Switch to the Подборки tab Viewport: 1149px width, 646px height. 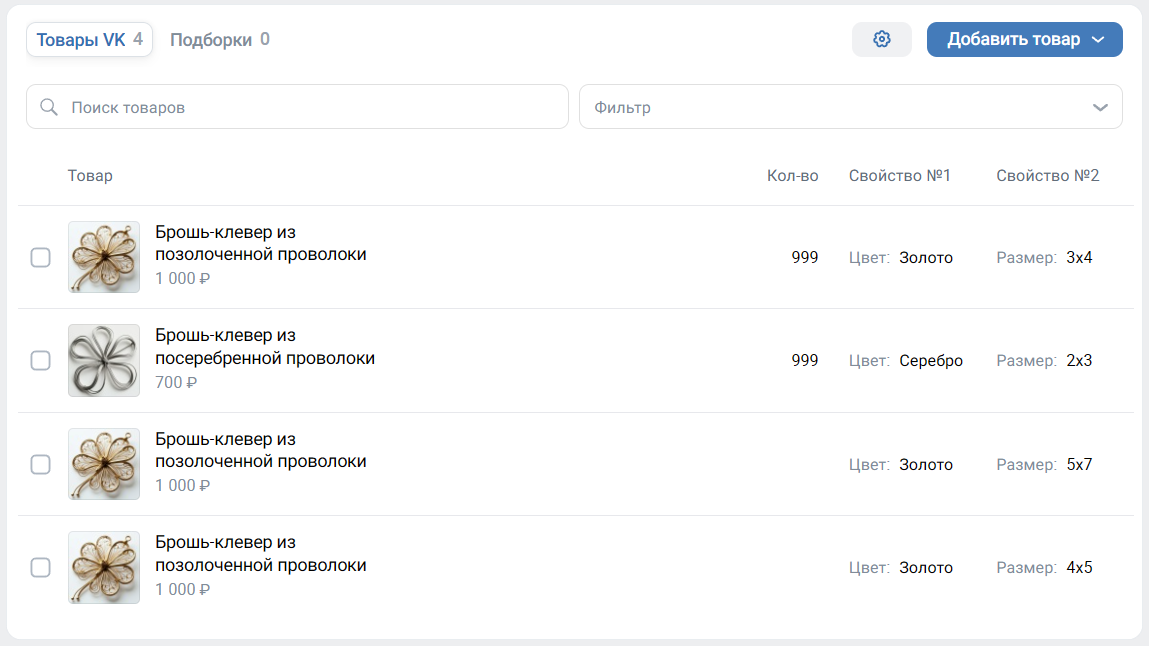[x=219, y=40]
